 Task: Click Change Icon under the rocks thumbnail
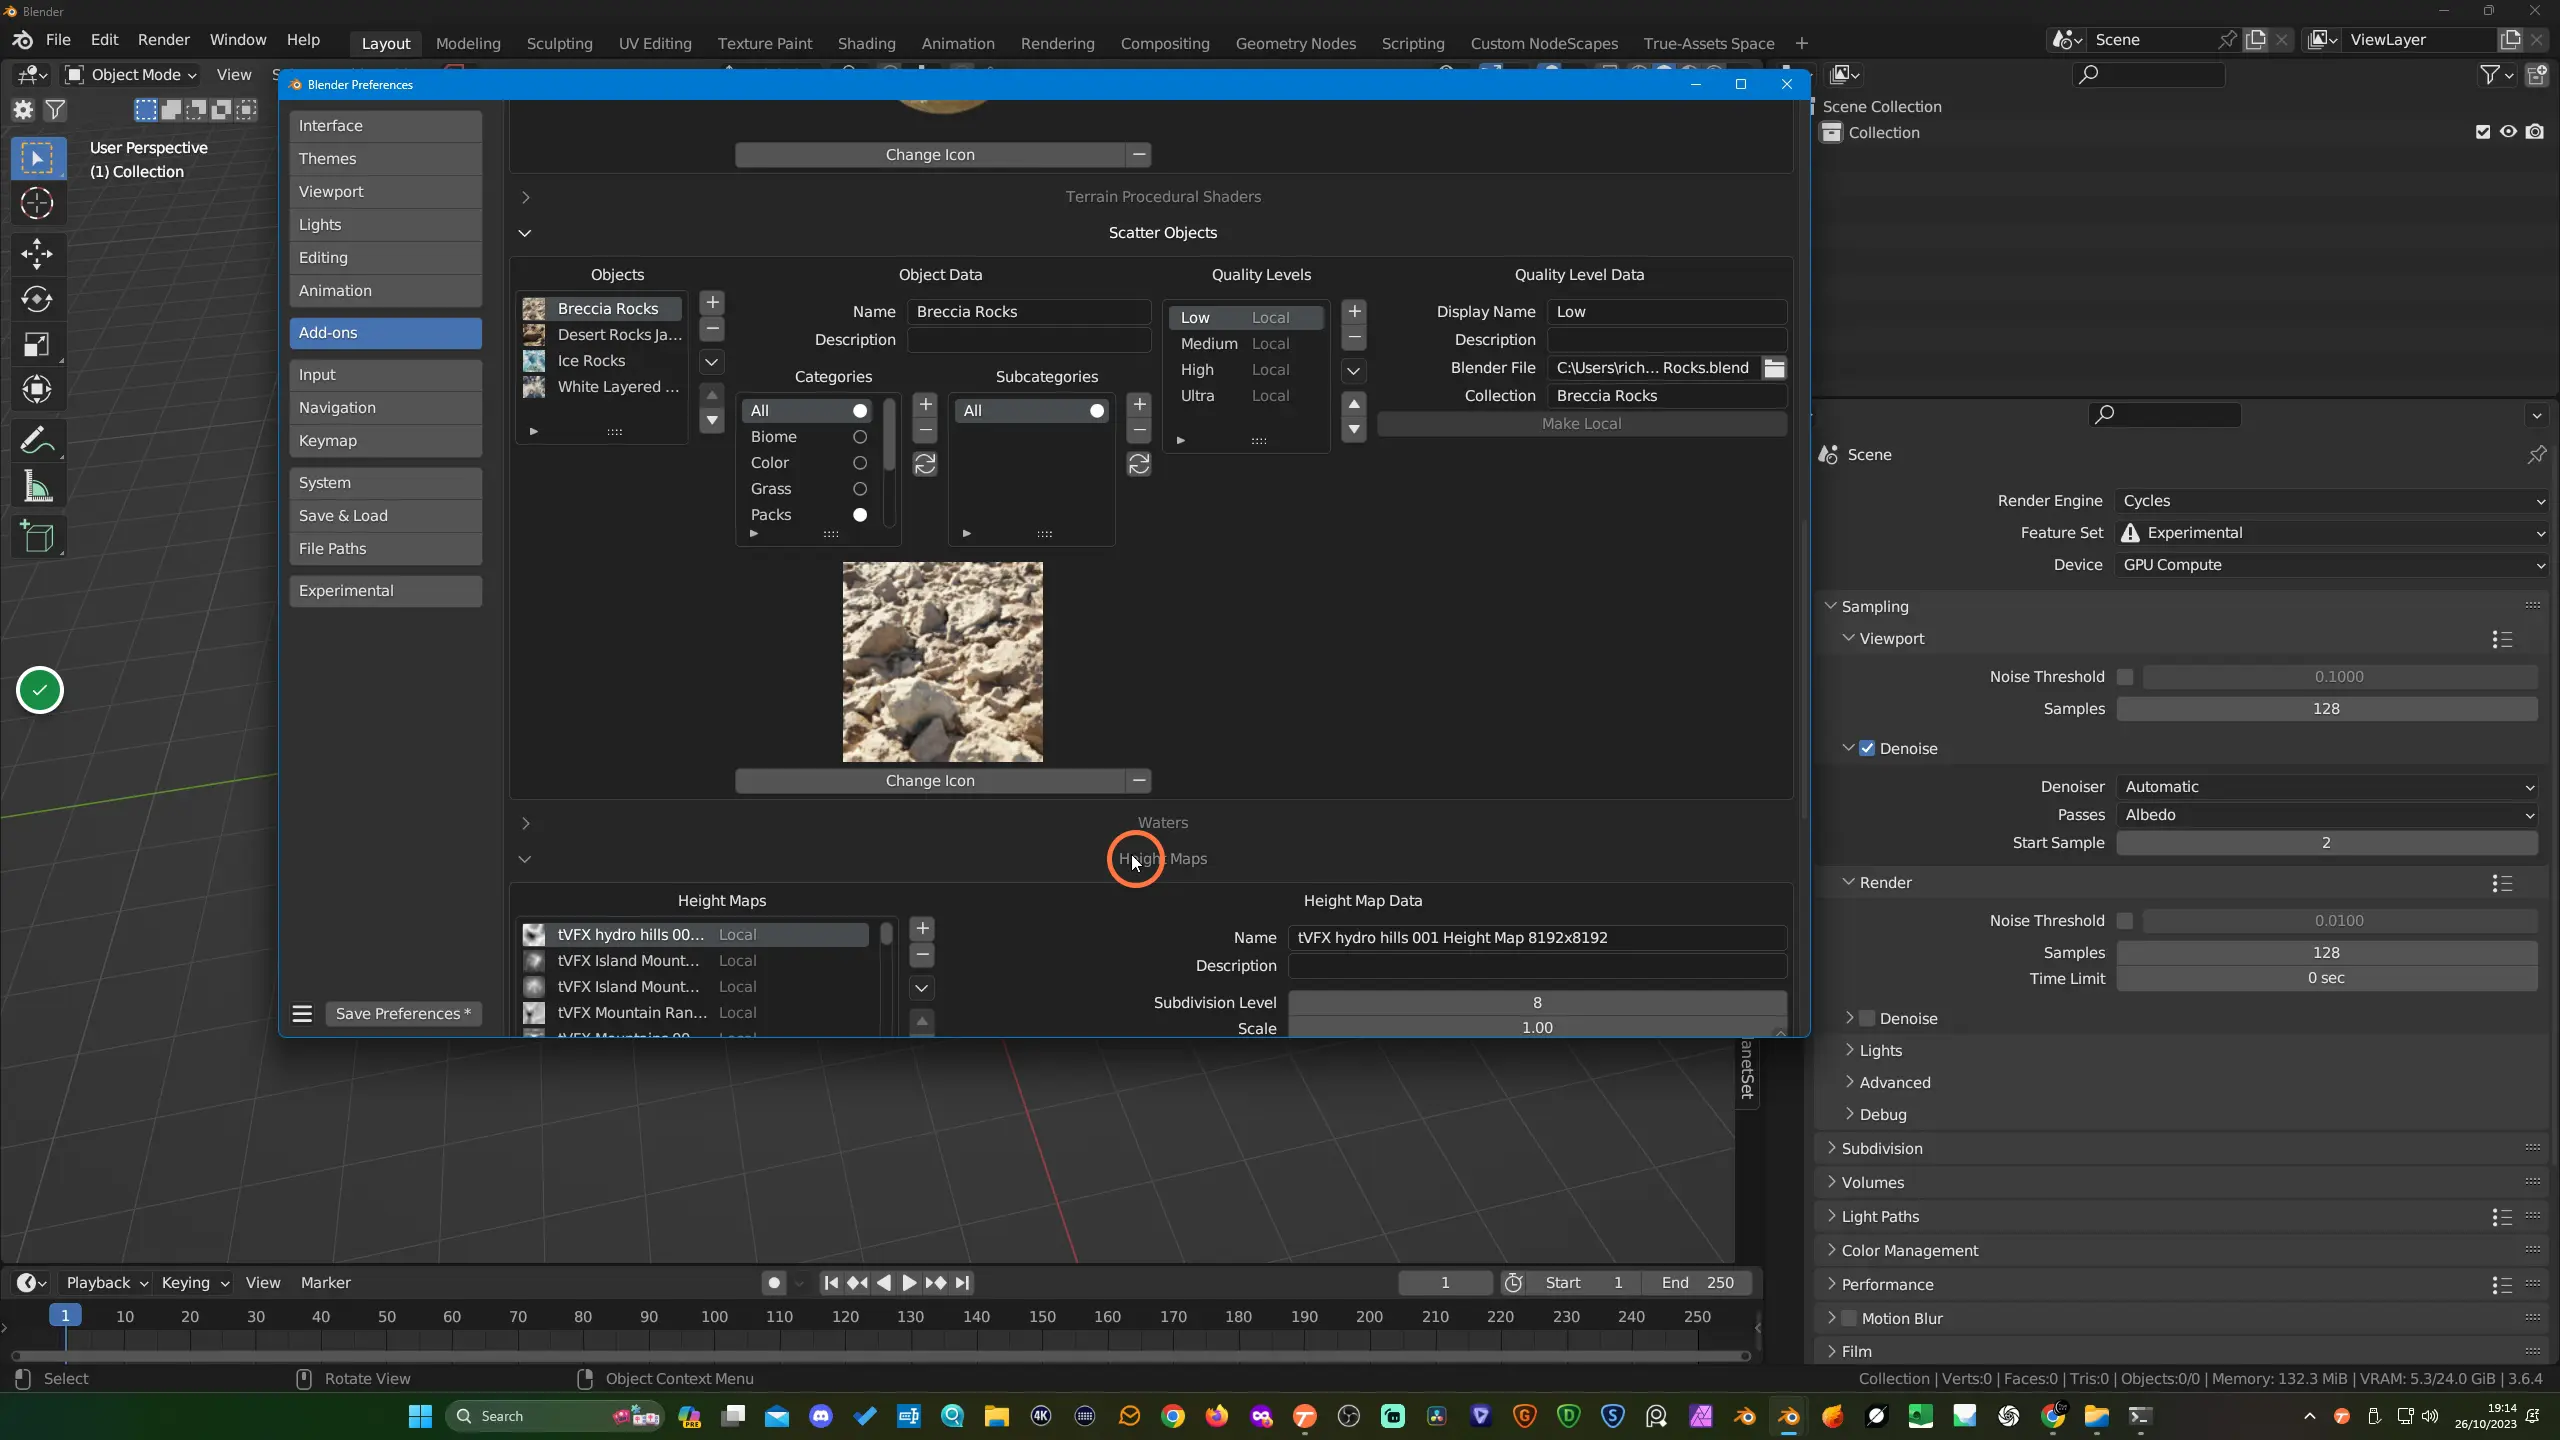click(930, 781)
